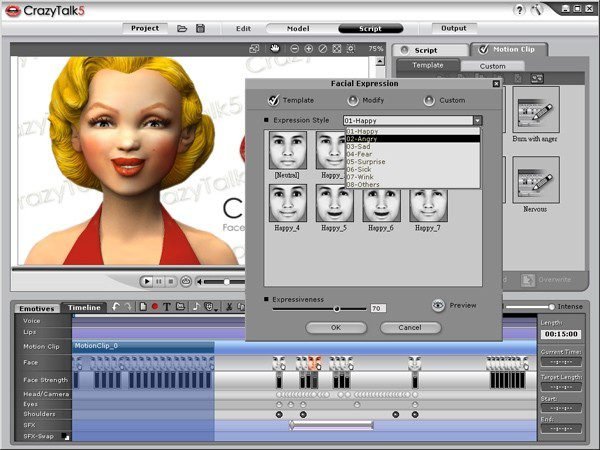Image resolution: width=600 pixels, height=450 pixels.
Task: Select the Neutral face thumbnail
Action: pos(288,150)
